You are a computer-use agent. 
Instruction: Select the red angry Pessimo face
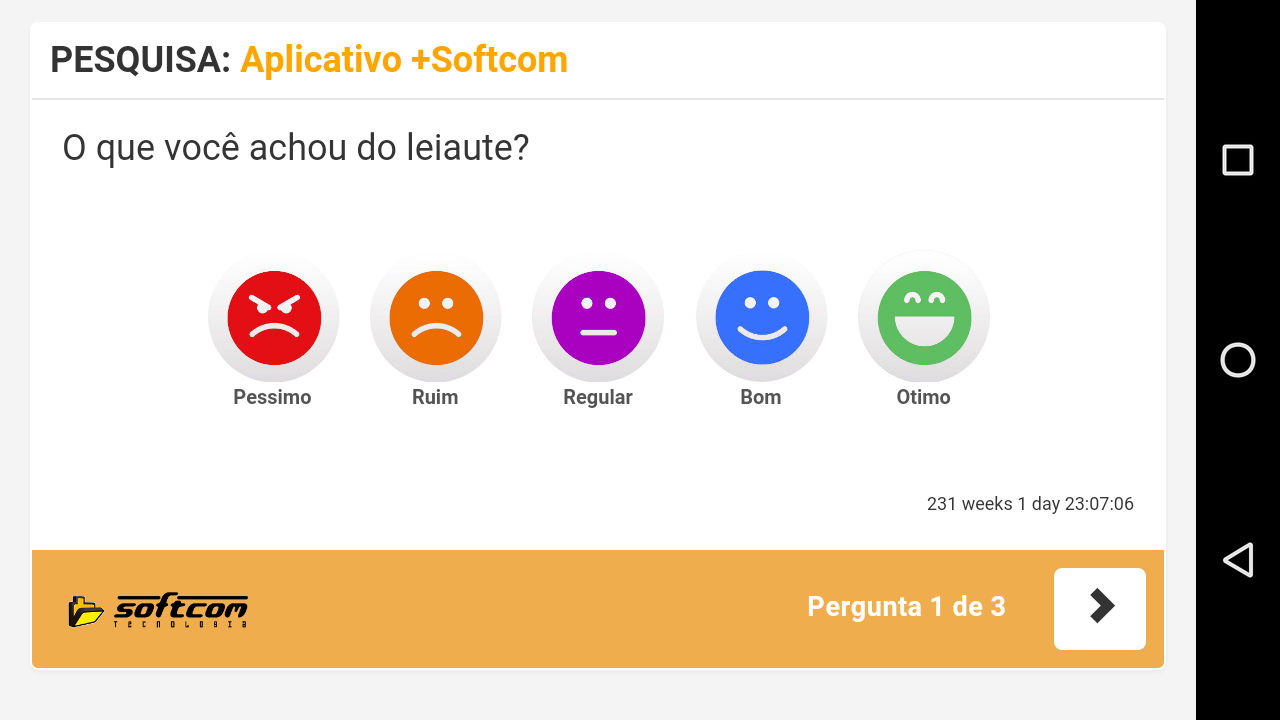point(274,317)
